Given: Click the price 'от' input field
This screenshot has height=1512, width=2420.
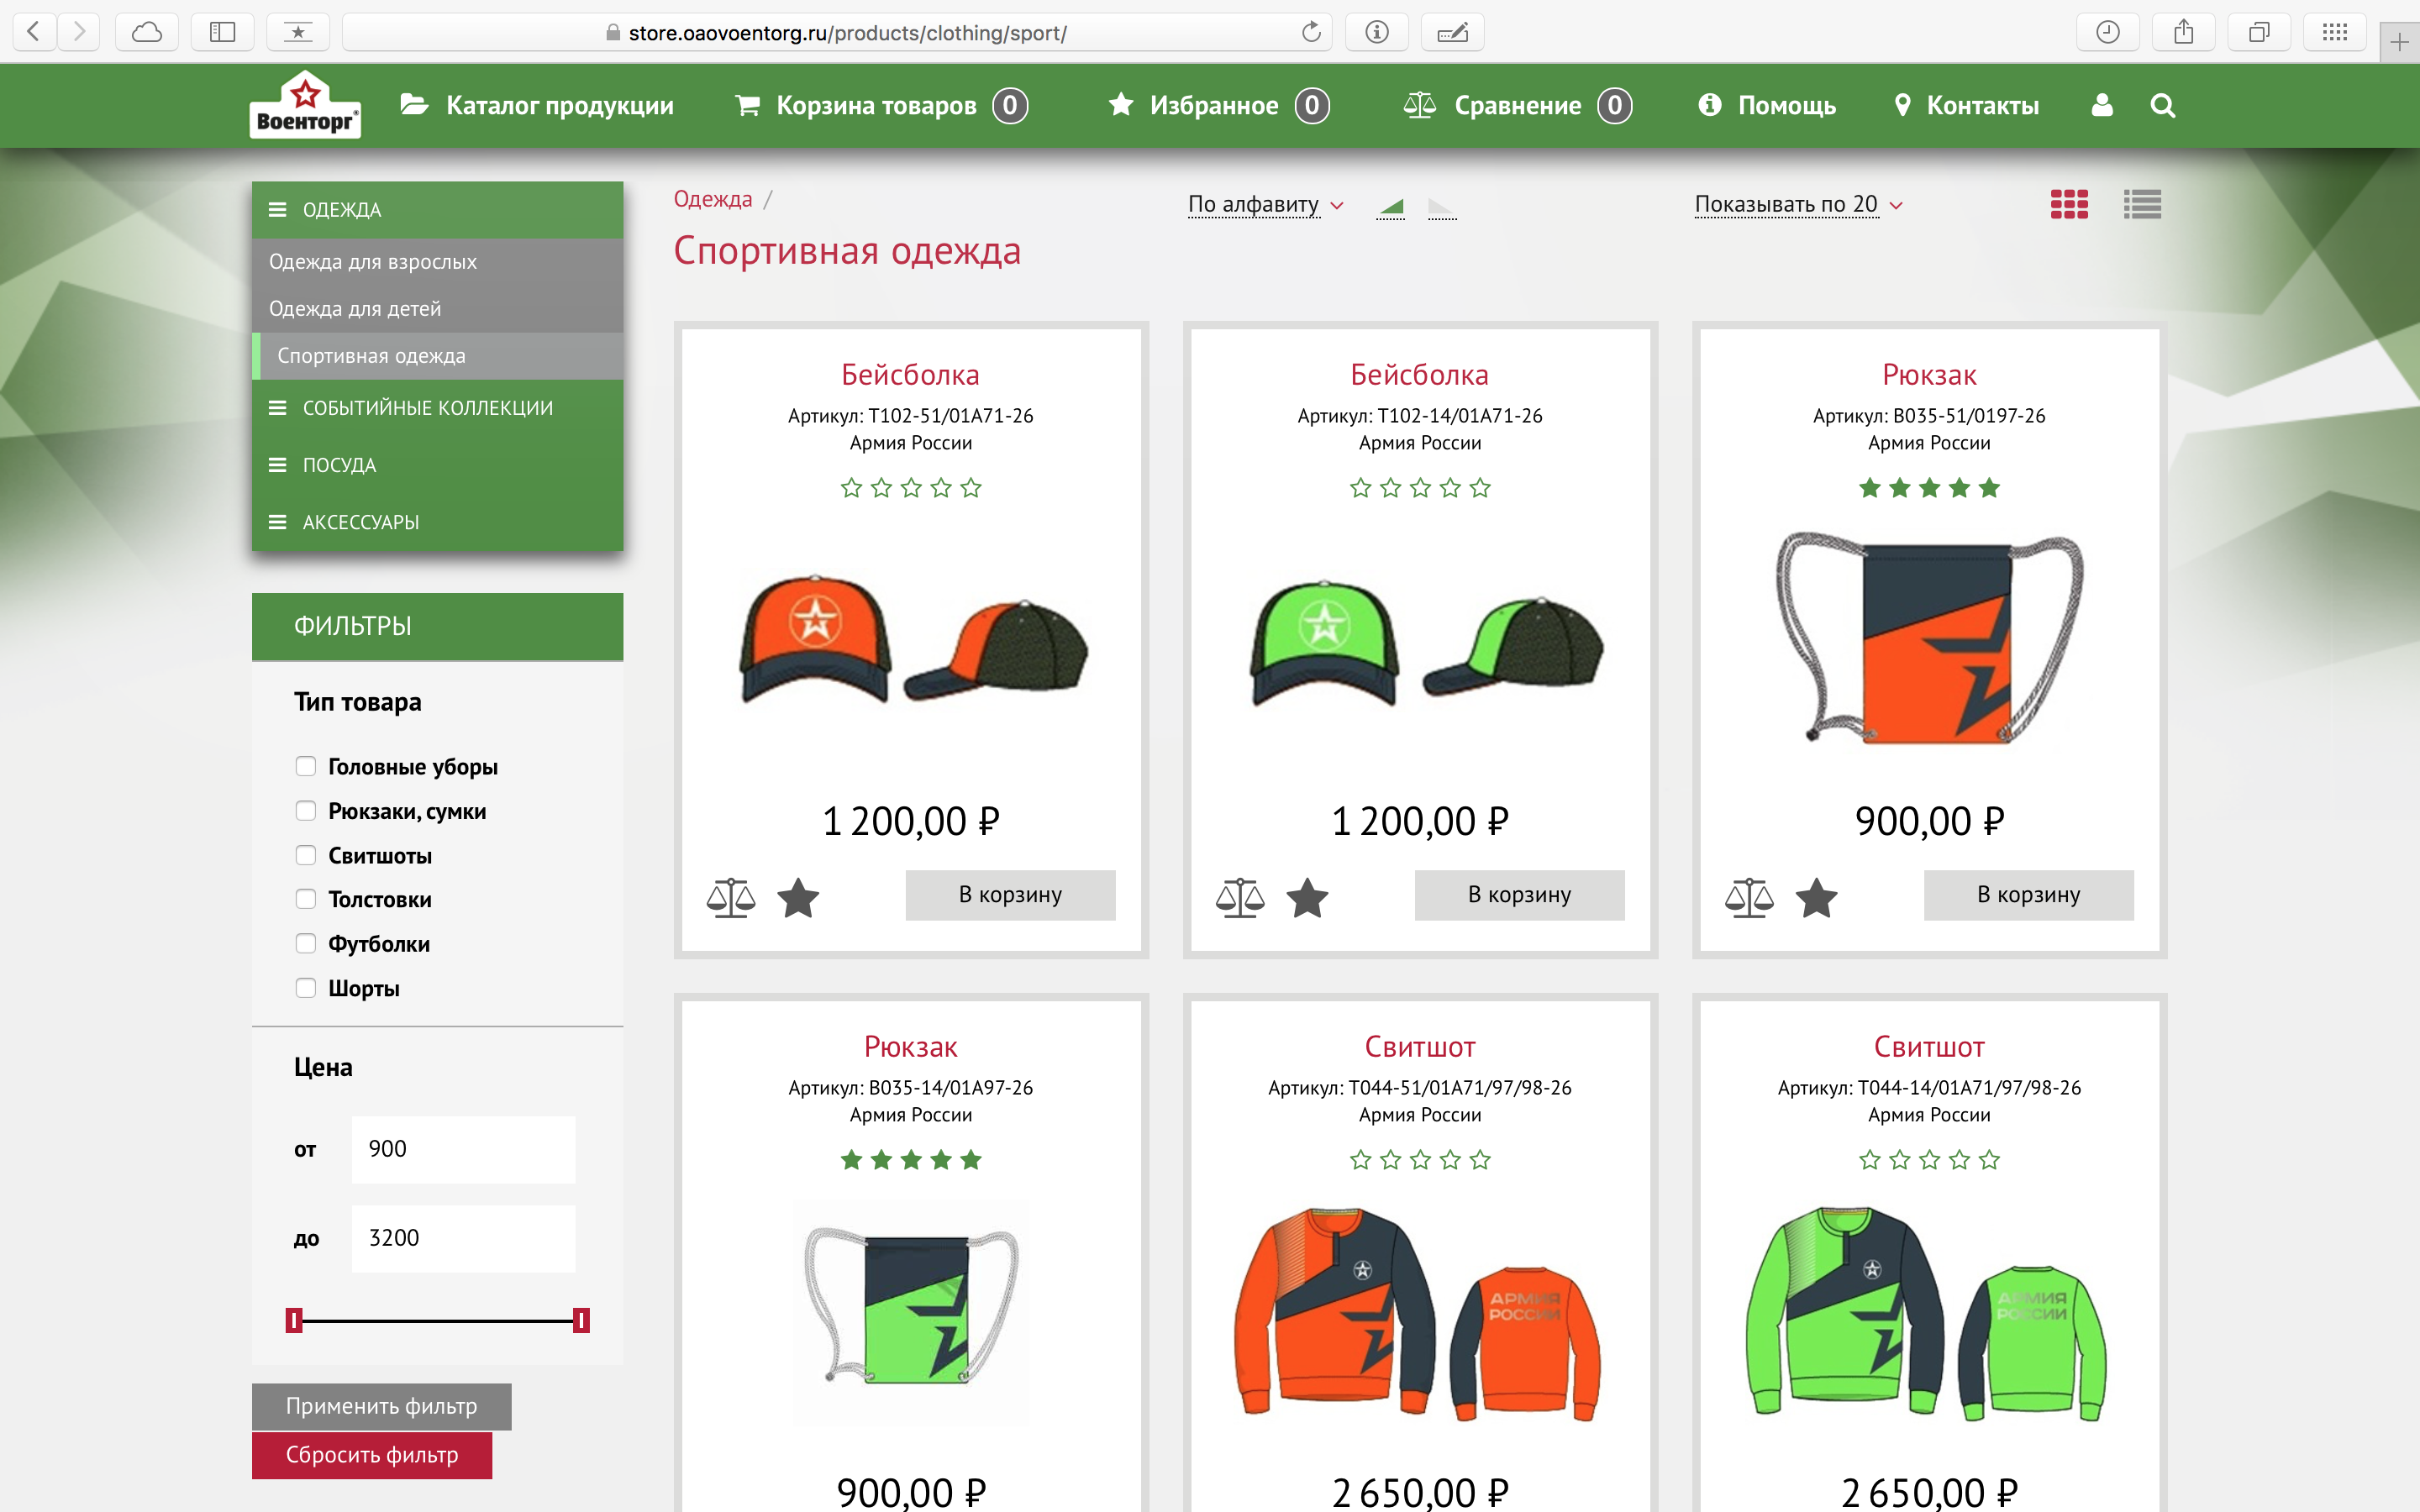Looking at the screenshot, I should 463,1149.
